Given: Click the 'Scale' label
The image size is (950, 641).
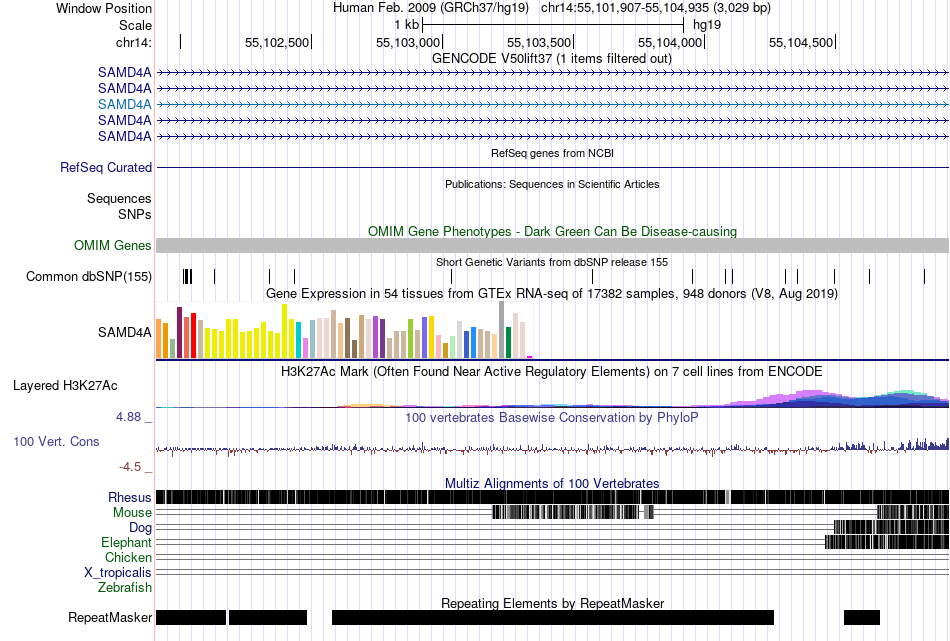Looking at the screenshot, I should click(135, 25).
